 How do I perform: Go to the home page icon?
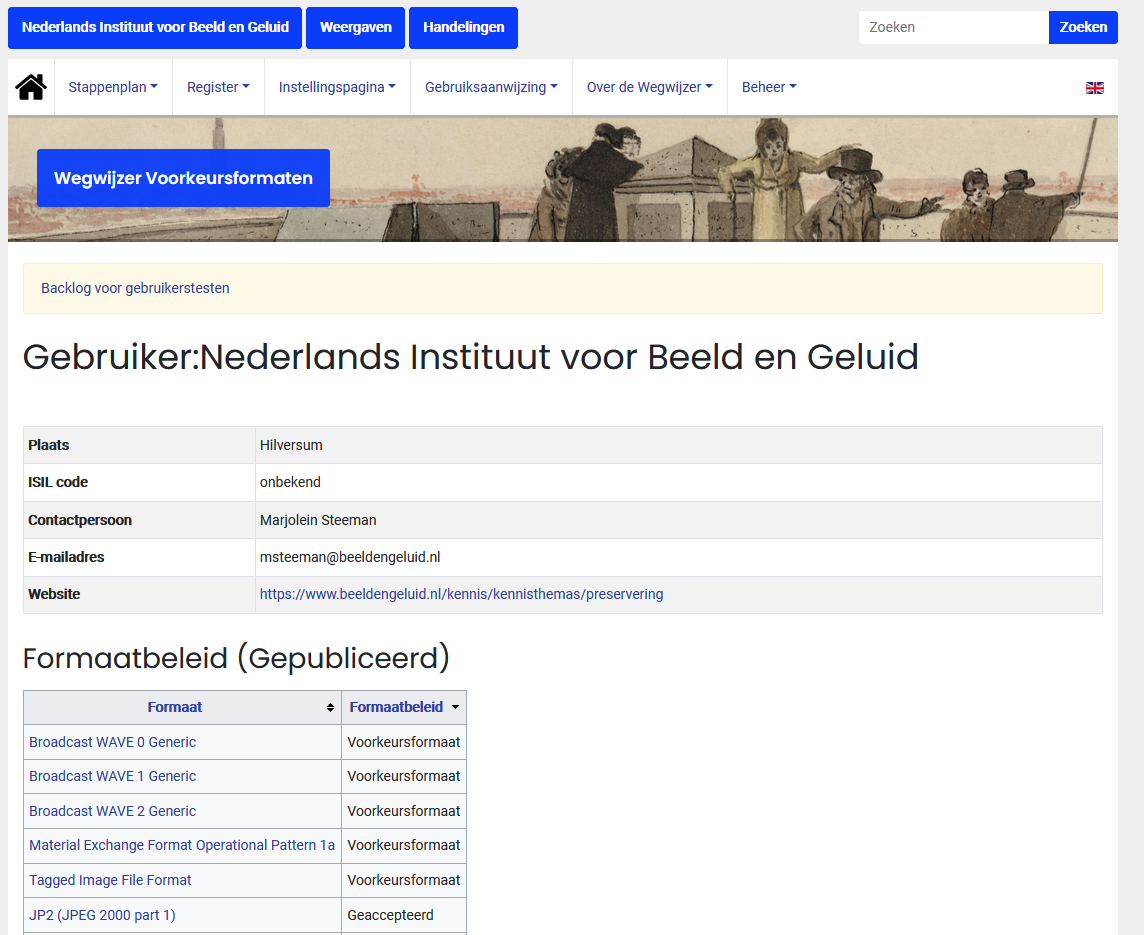pos(31,87)
